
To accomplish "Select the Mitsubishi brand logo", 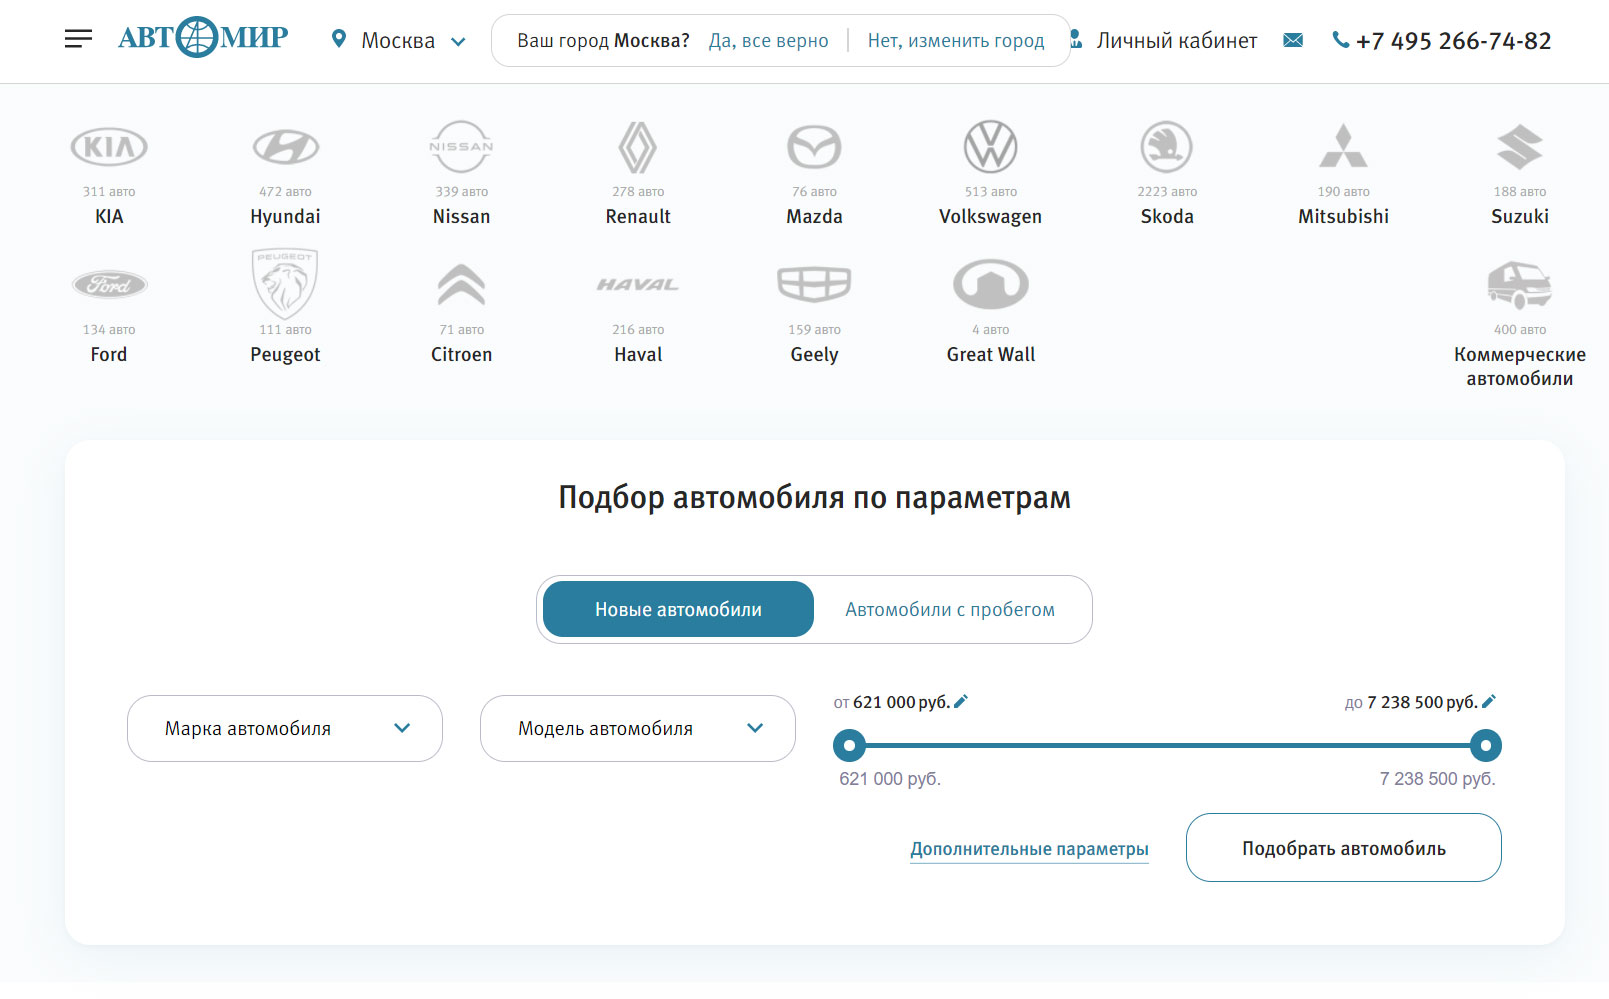I will coord(1343,146).
